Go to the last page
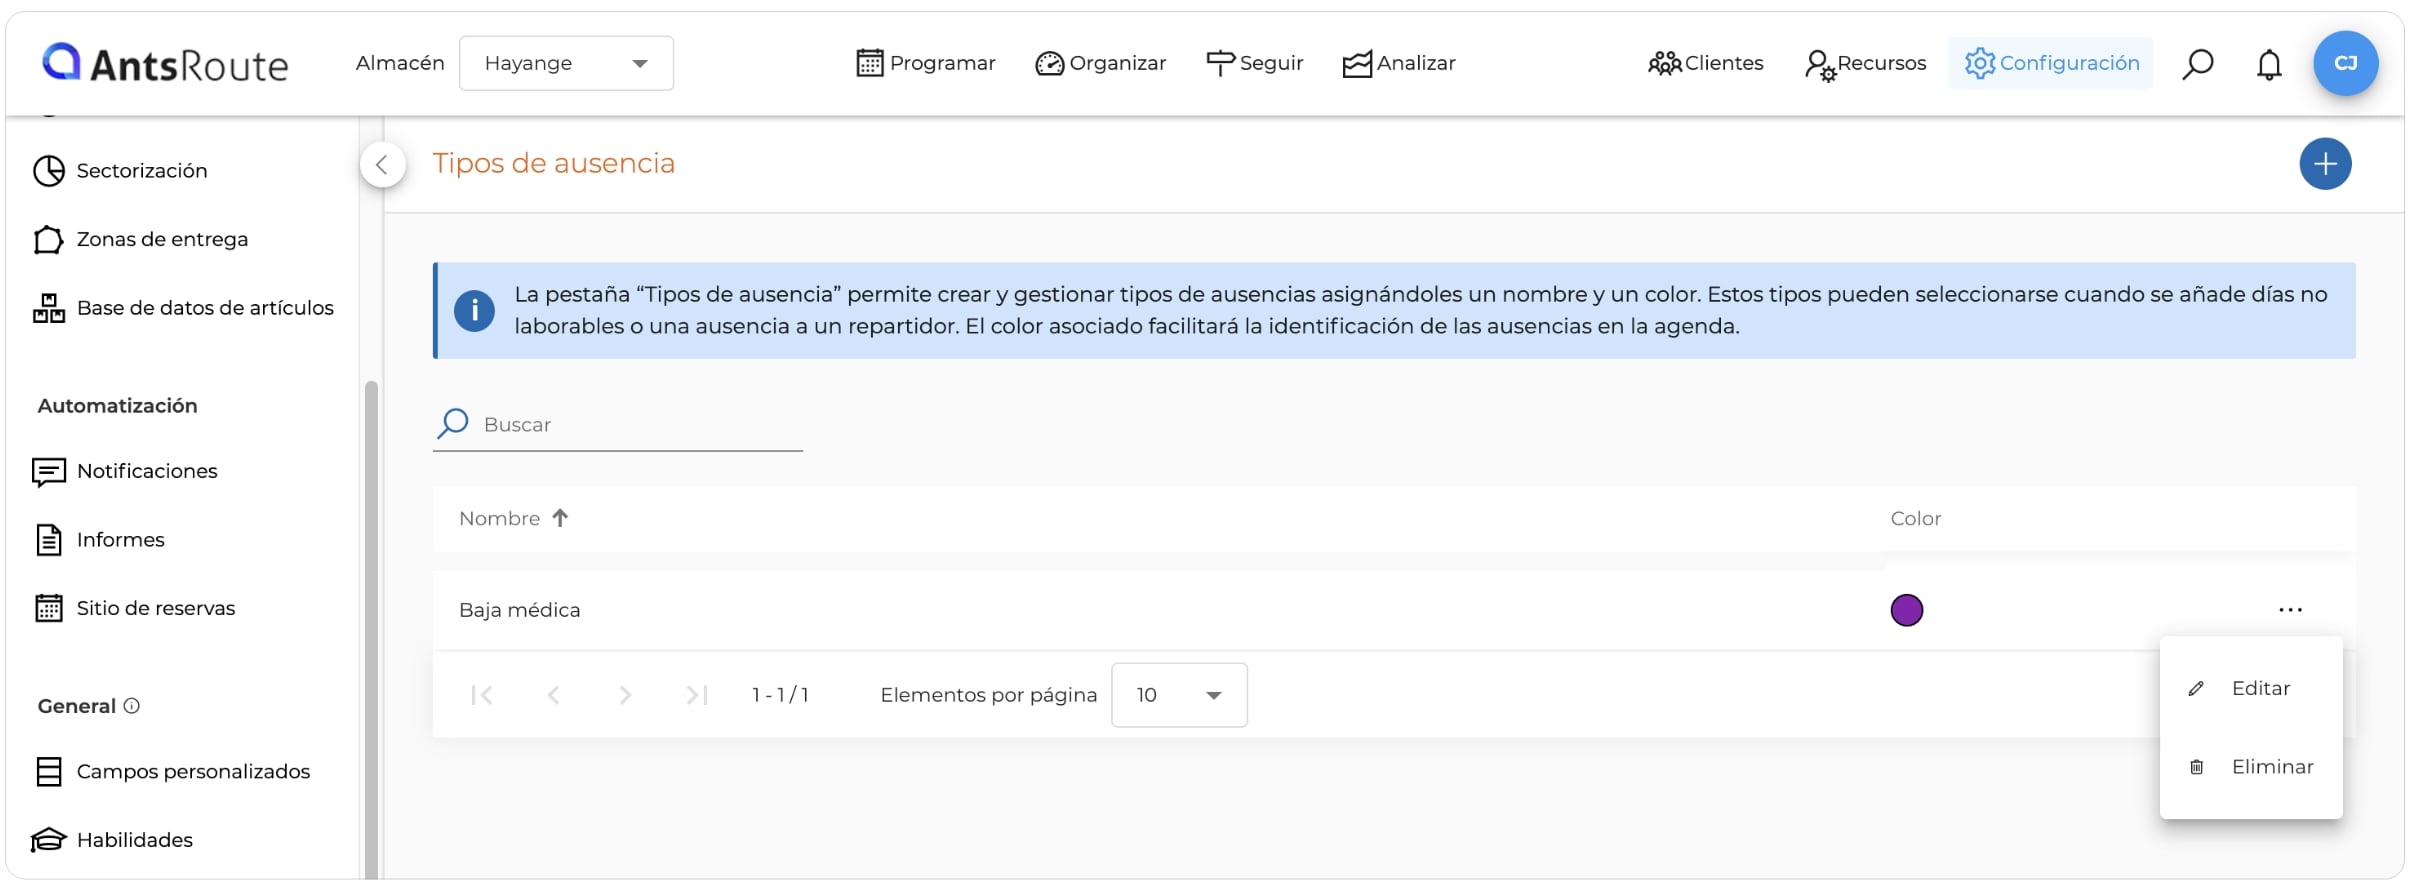This screenshot has height=890, width=2410. [x=697, y=695]
